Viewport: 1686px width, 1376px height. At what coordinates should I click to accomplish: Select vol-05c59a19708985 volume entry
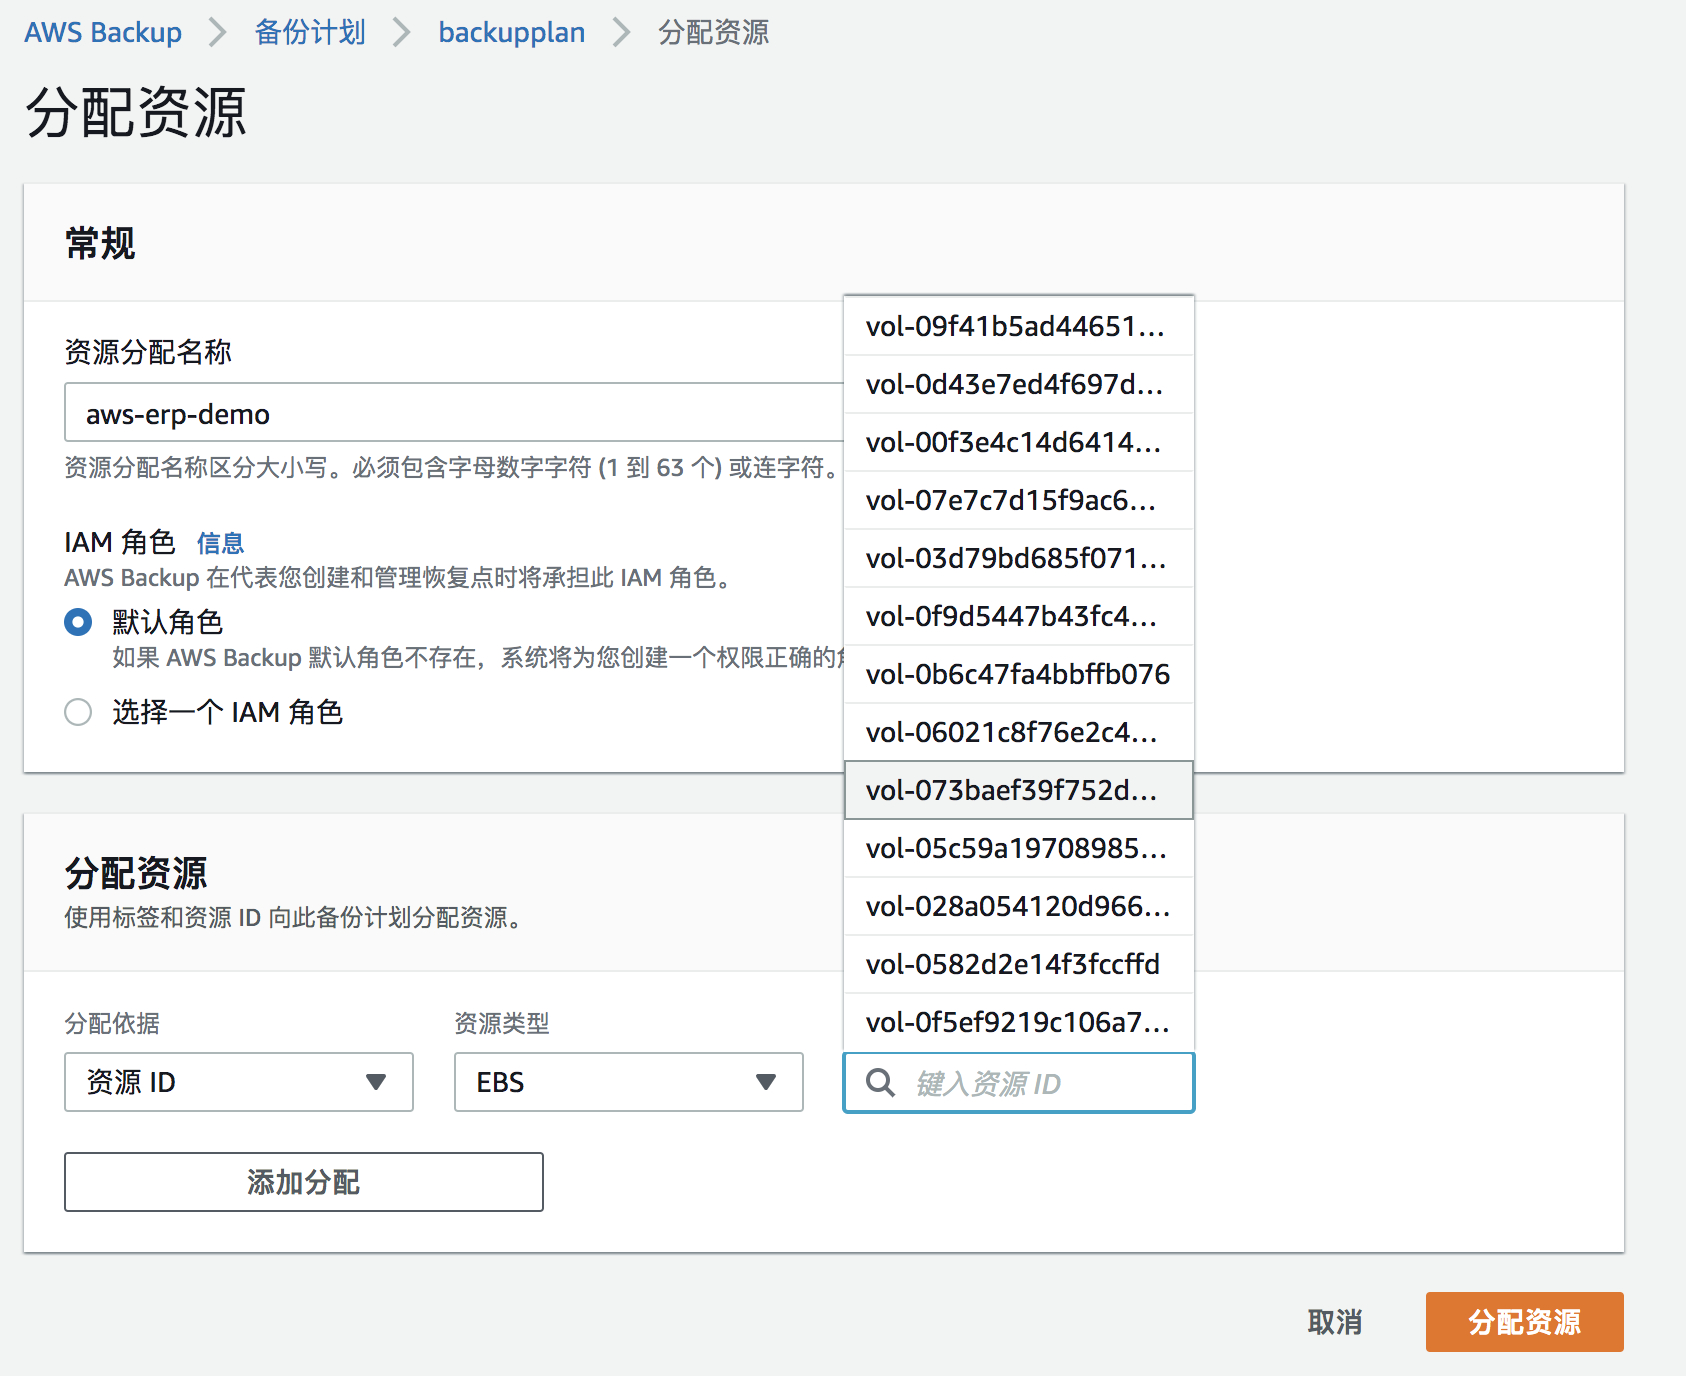point(1018,848)
